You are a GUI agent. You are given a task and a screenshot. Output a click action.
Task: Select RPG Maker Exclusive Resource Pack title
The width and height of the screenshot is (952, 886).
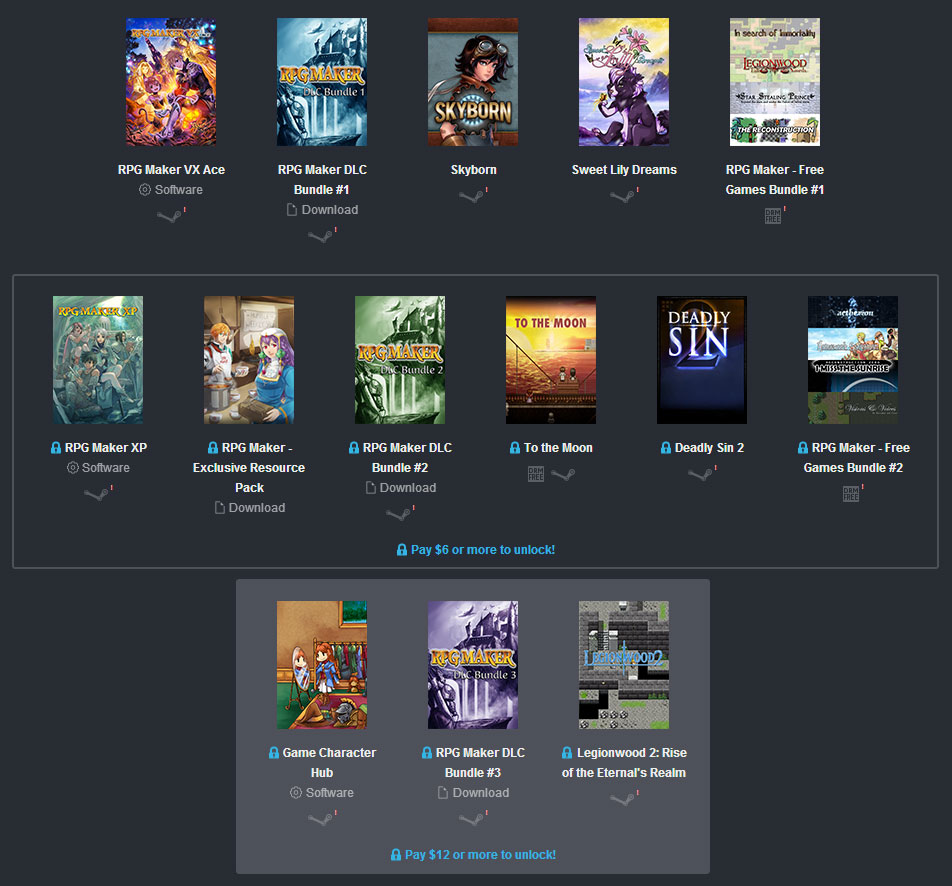click(x=249, y=468)
